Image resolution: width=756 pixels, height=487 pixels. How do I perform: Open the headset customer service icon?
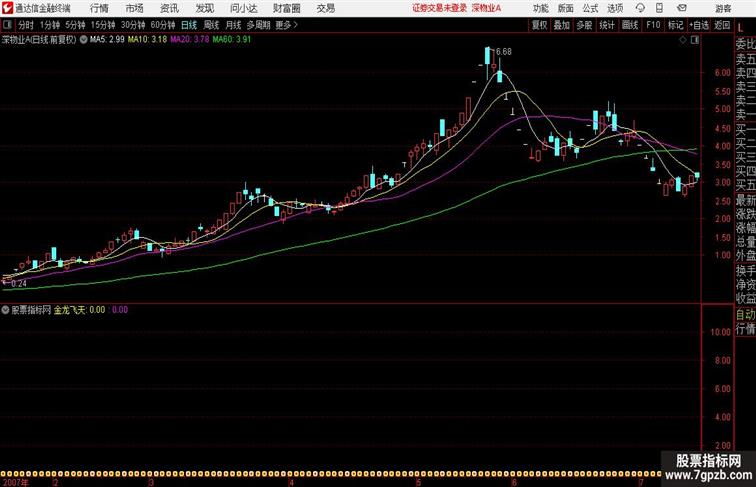click(640, 8)
